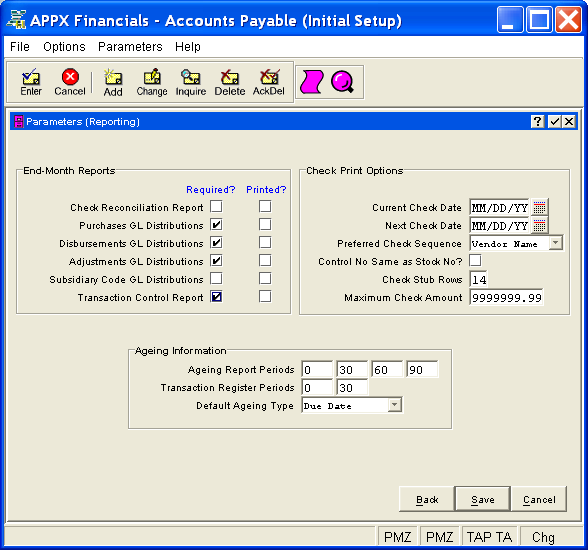Screen dimensions: 588x550
Task: Open the Options menu
Action: click(64, 47)
